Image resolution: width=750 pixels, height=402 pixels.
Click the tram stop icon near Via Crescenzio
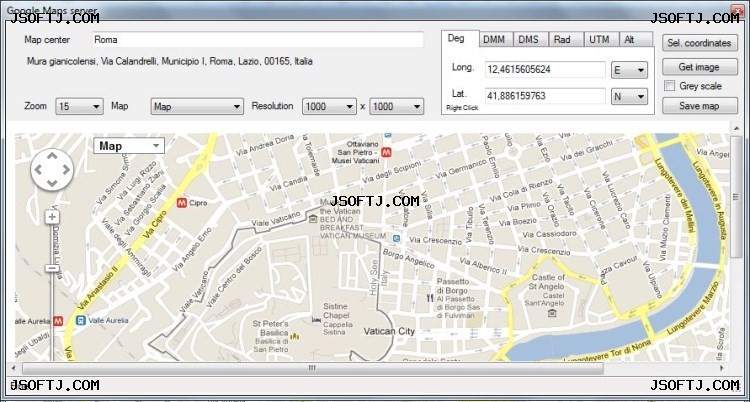click(x=396, y=238)
